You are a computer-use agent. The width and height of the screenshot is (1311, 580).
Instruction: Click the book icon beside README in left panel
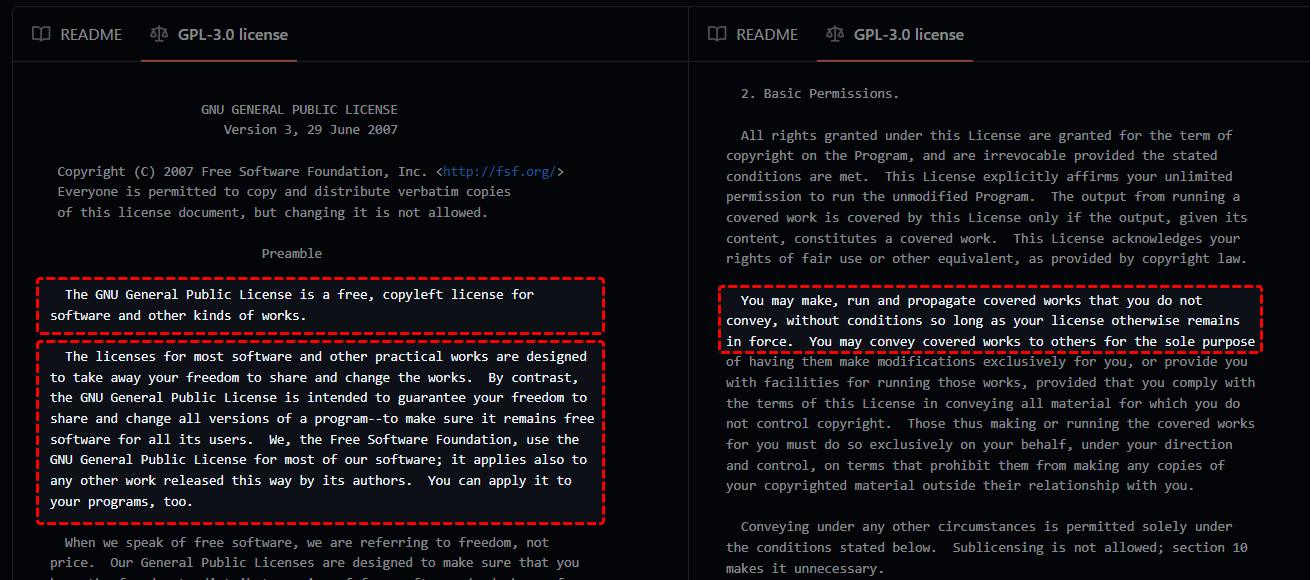pyautogui.click(x=41, y=34)
